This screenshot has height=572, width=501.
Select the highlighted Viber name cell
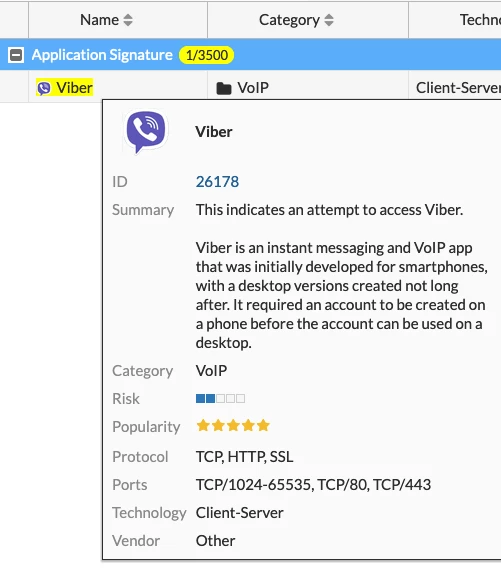pyautogui.click(x=65, y=88)
